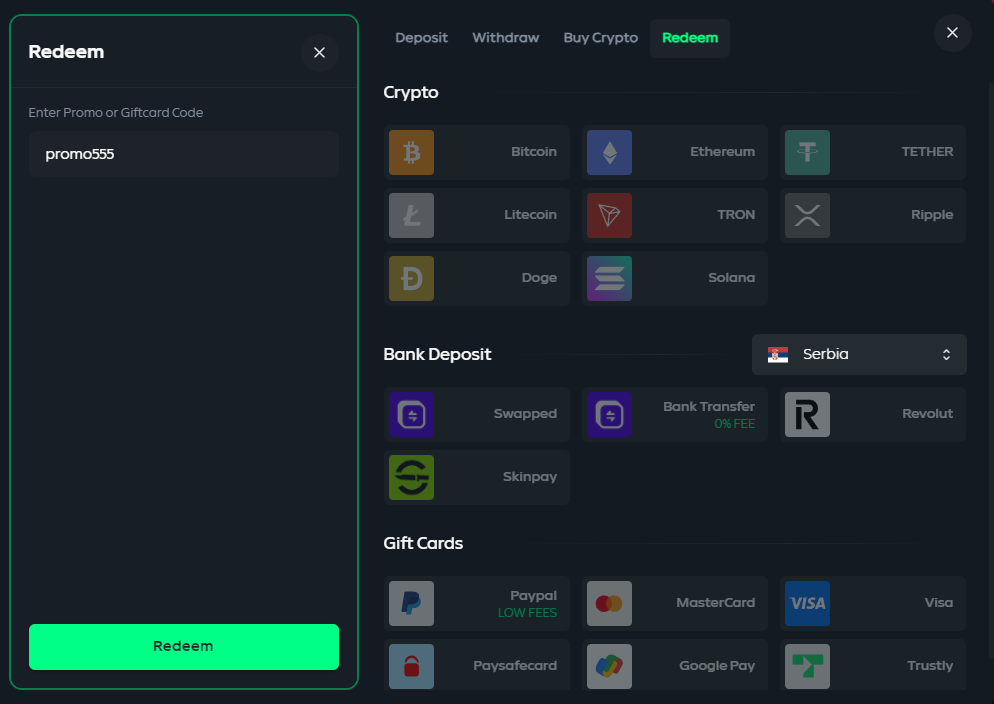Select the Ethereum icon
The image size is (994, 704).
click(609, 151)
